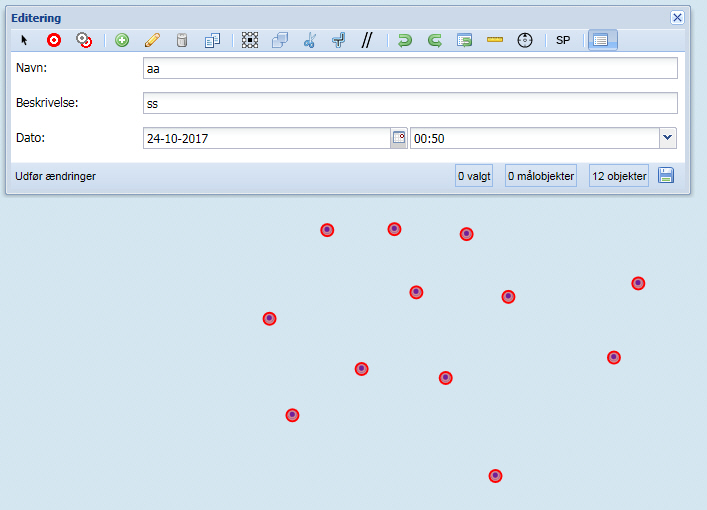The image size is (707, 510).
Task: Select the yellow ruler measure tool
Action: click(x=495, y=40)
